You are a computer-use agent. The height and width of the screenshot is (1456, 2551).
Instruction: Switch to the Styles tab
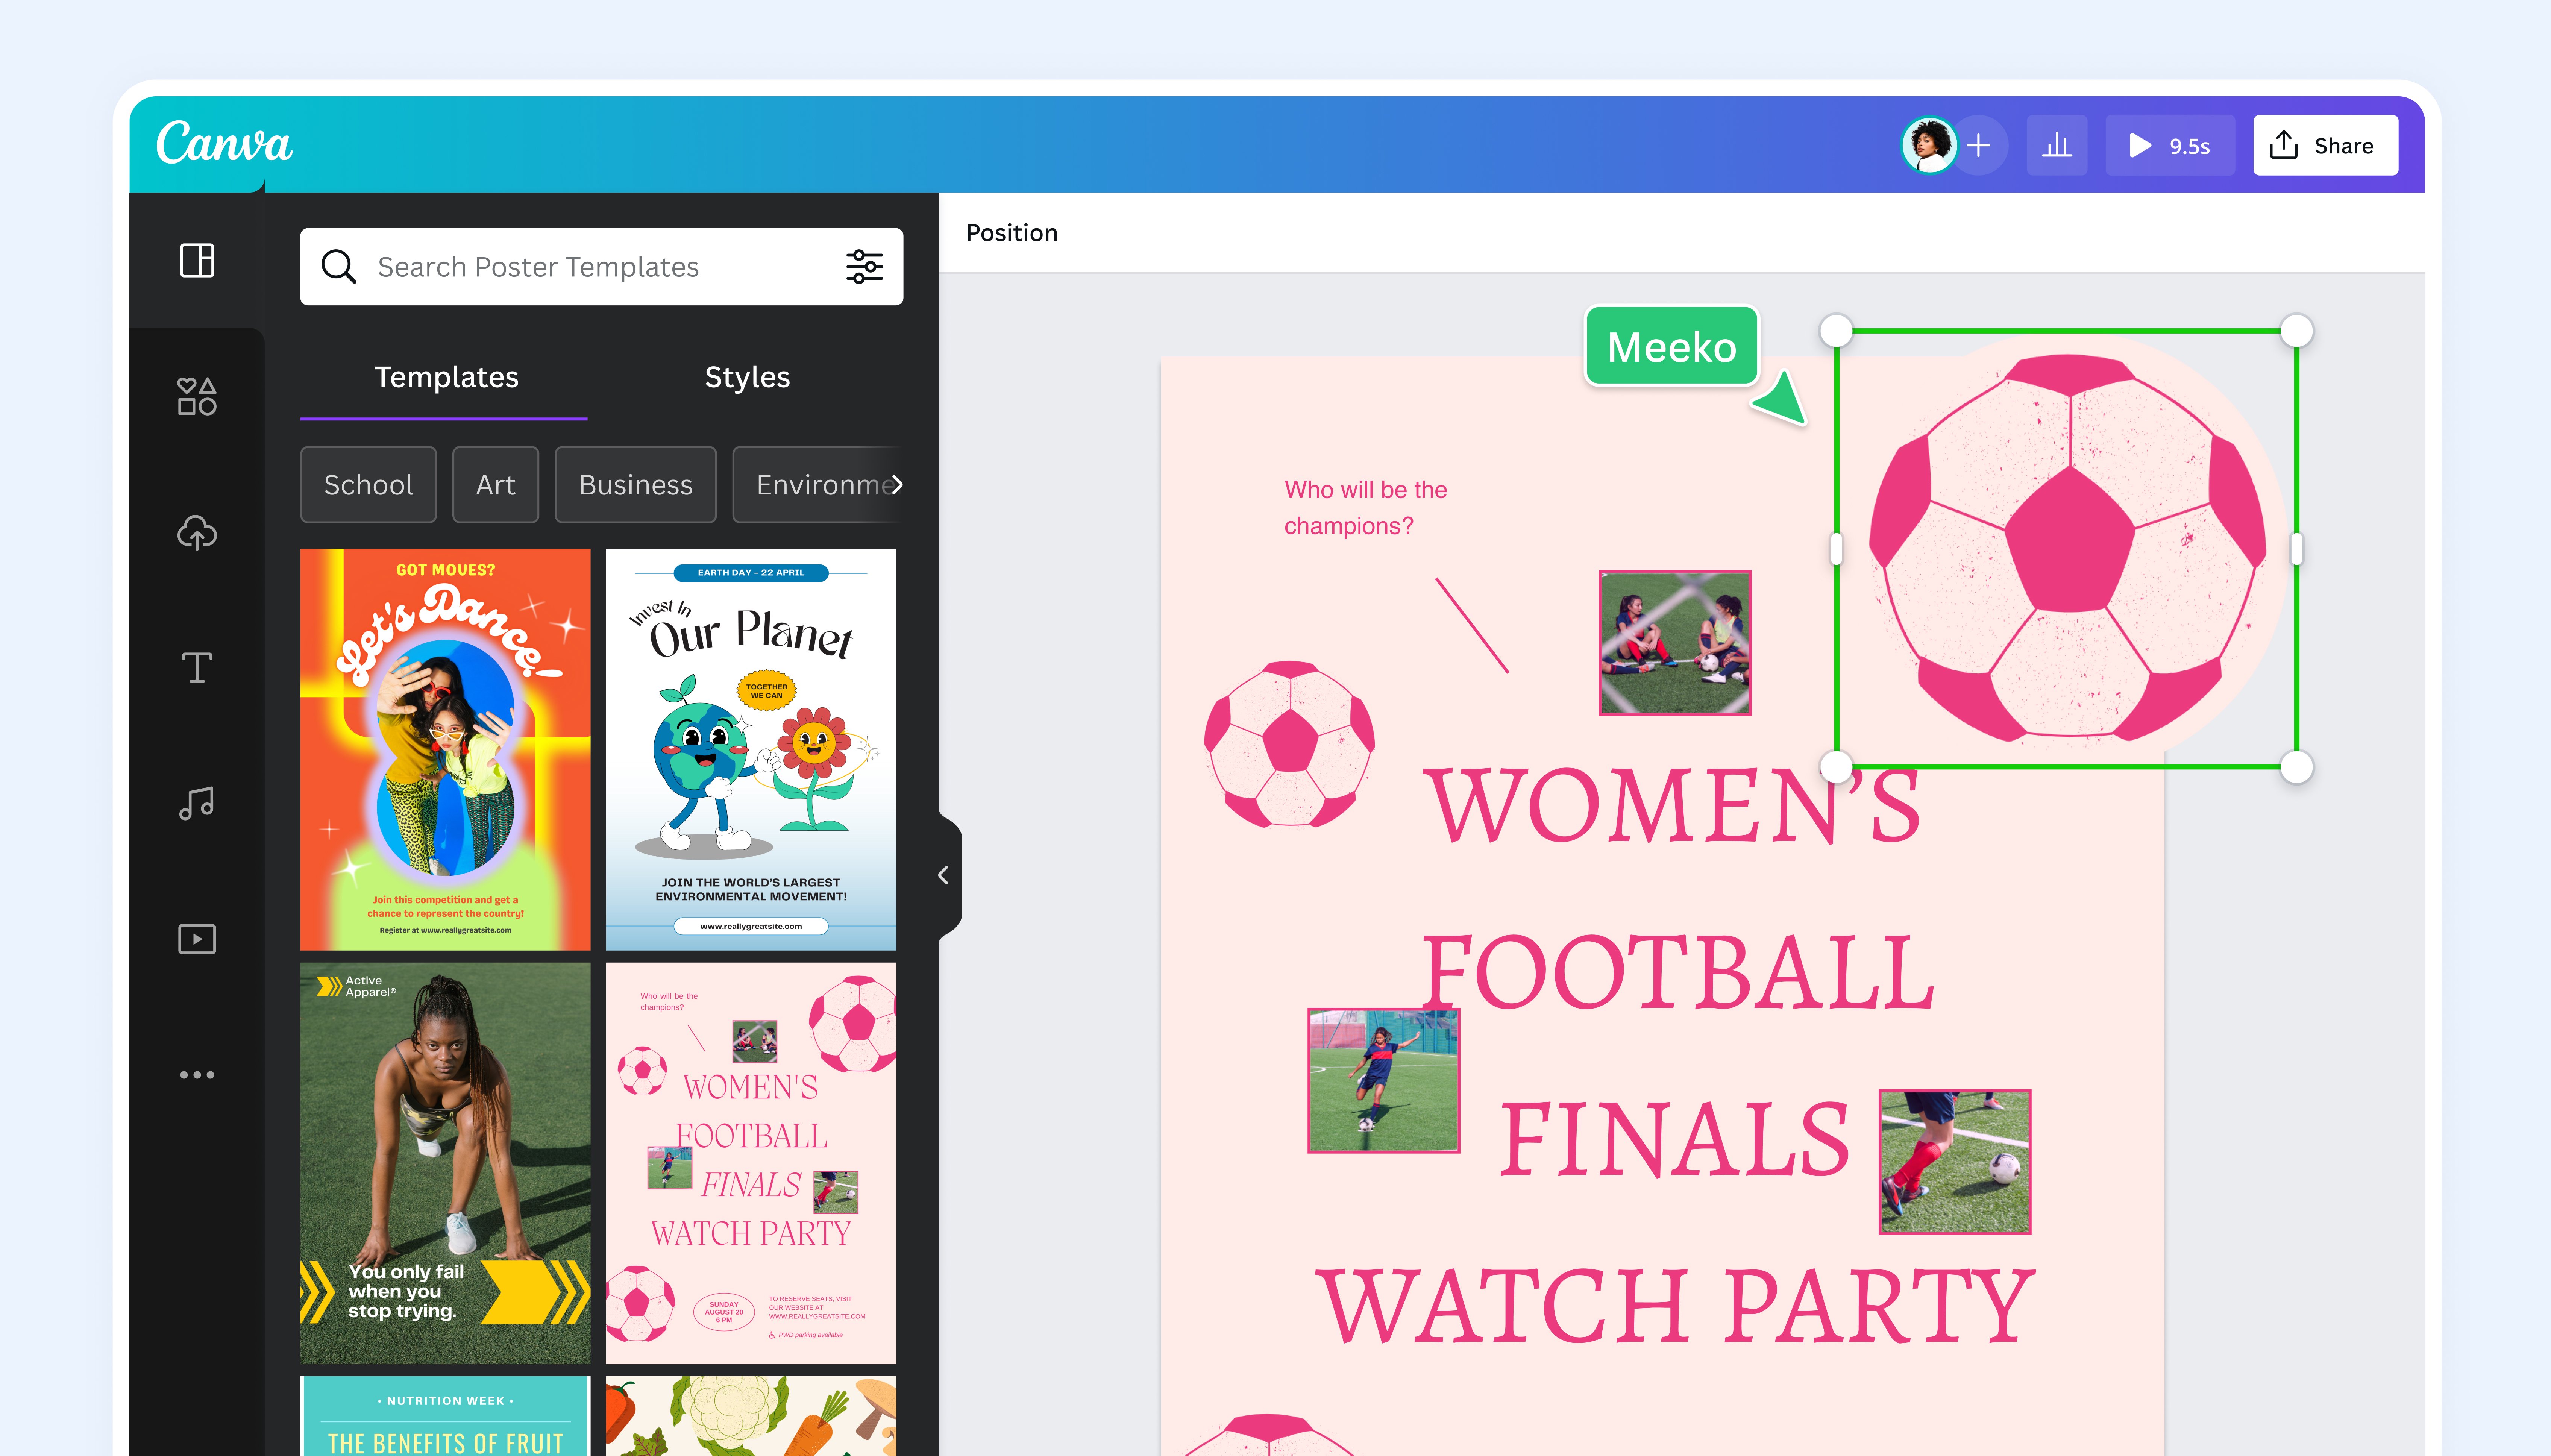tap(747, 378)
